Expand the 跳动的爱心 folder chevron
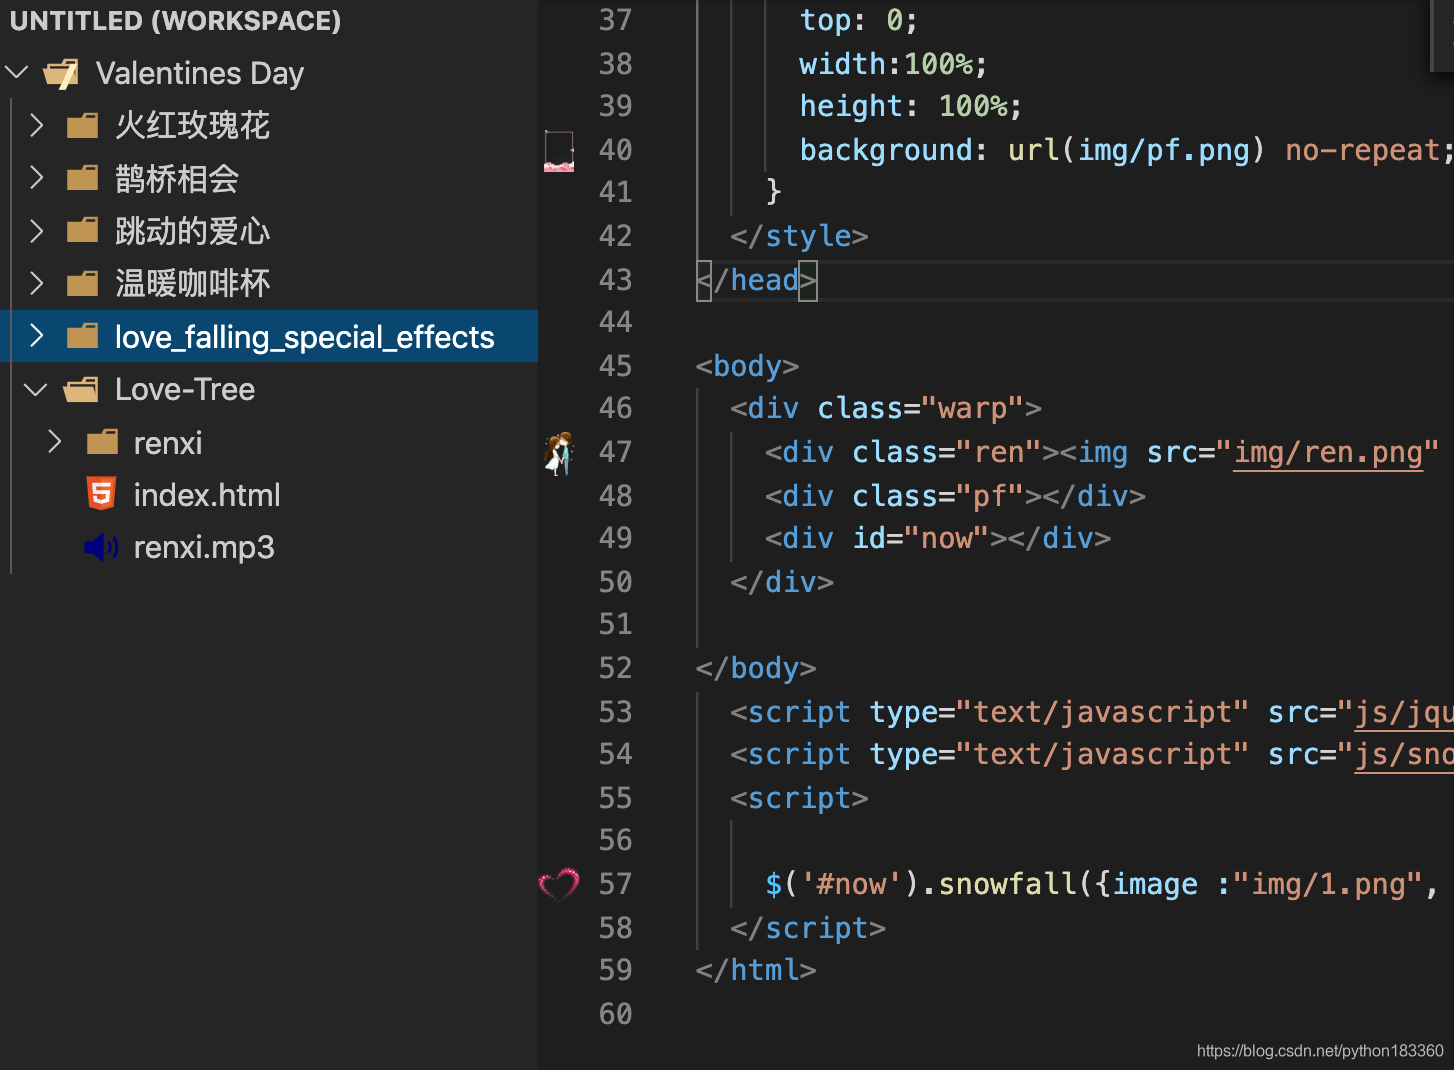This screenshot has height=1070, width=1454. [x=37, y=231]
